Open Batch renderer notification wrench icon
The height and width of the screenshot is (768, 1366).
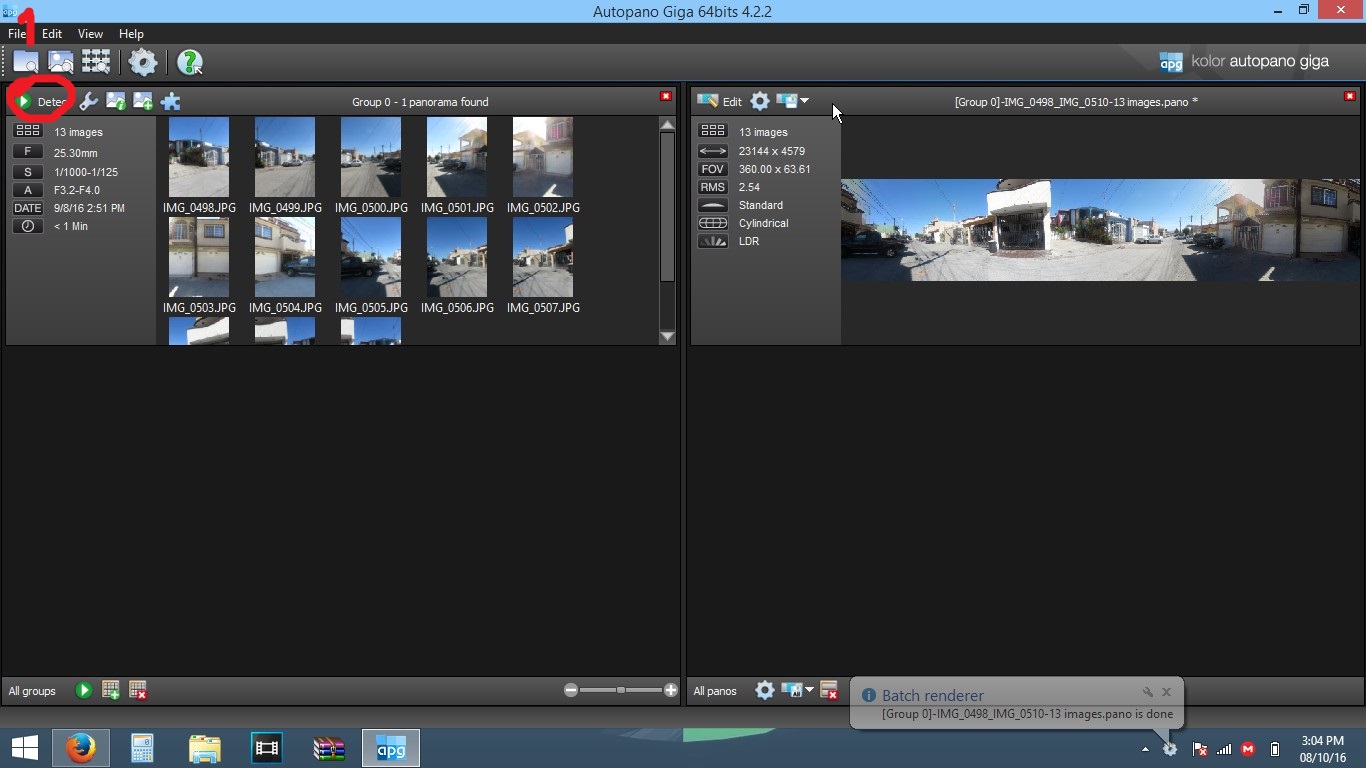pos(1148,692)
